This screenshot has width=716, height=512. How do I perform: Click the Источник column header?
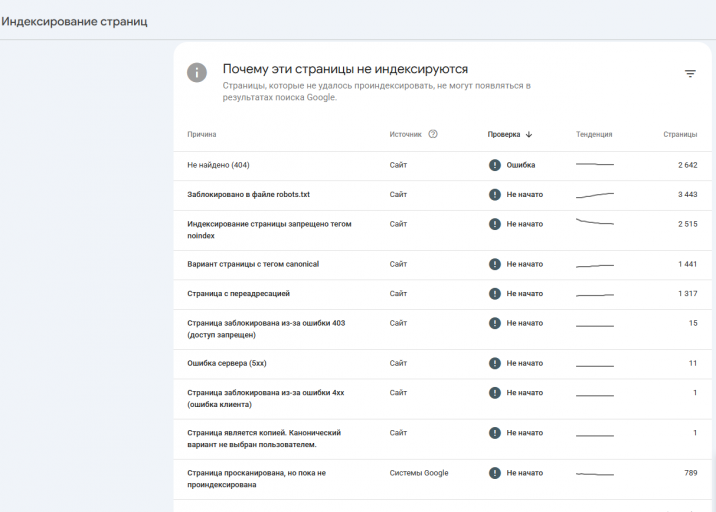point(405,134)
